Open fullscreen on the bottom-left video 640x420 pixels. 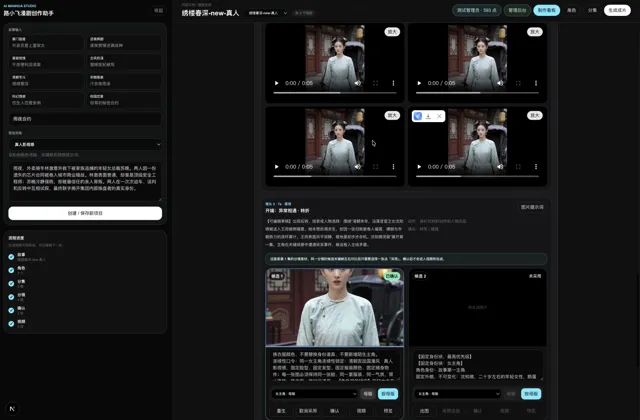click(x=376, y=167)
